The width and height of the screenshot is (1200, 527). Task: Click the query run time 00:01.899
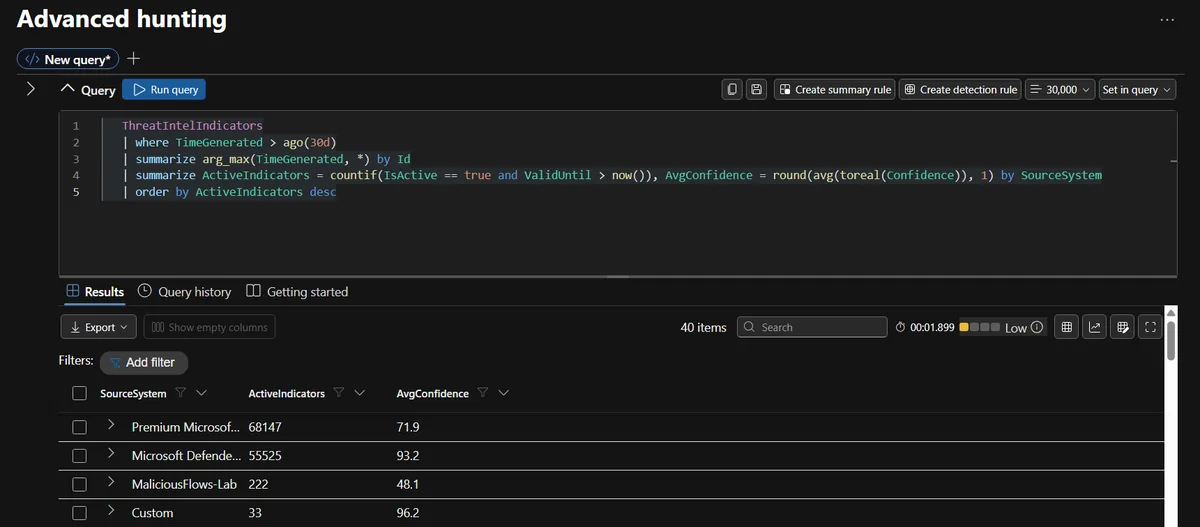[x=932, y=327]
